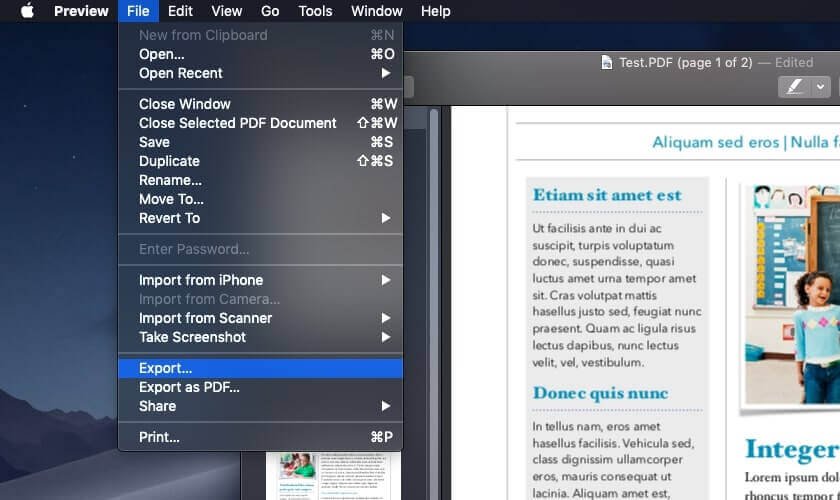Open the Apple menu icon
This screenshot has width=840, height=500.
[x=27, y=11]
